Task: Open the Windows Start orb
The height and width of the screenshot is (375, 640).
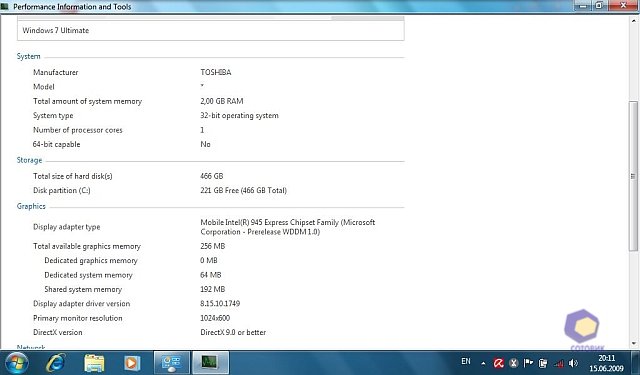Action: [x=16, y=363]
